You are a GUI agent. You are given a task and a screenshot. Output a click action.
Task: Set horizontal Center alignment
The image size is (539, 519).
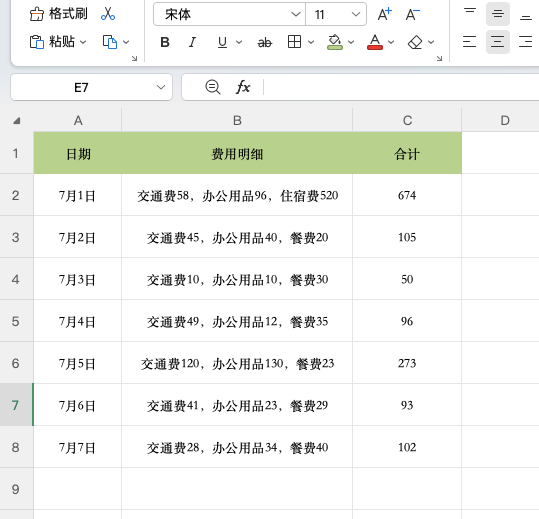point(498,42)
